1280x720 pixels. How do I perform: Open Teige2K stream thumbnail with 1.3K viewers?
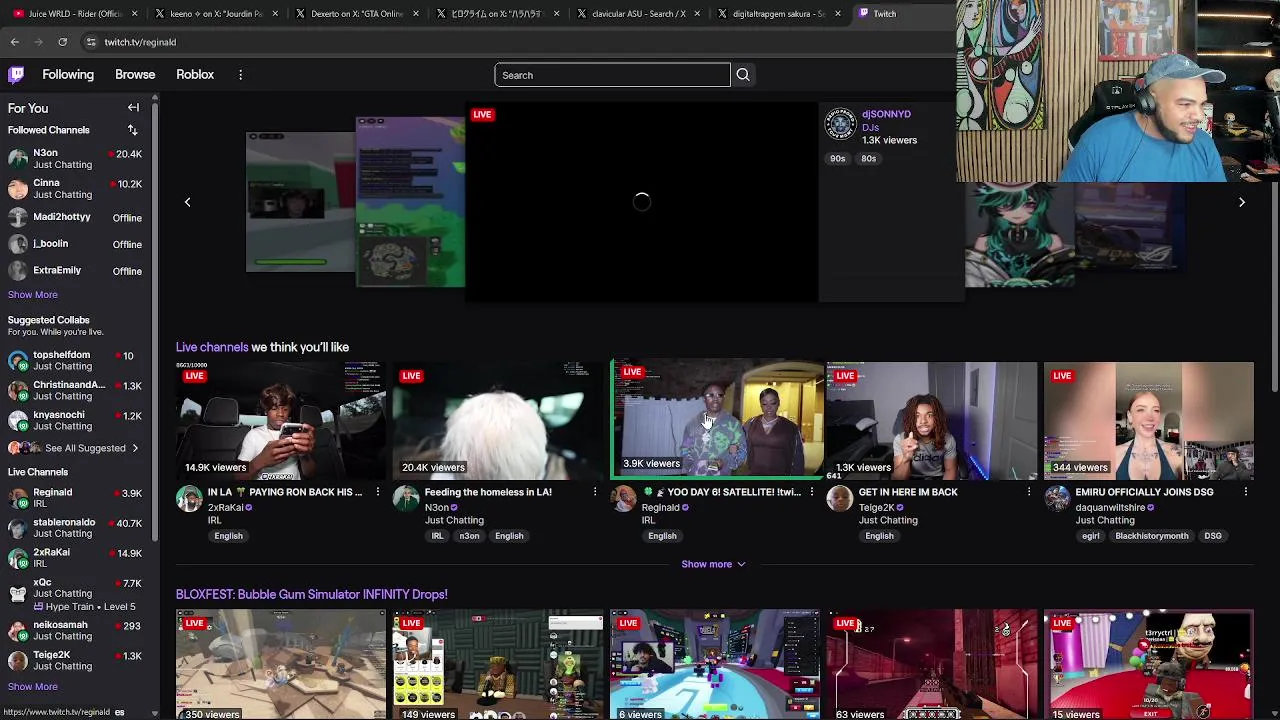click(x=932, y=421)
